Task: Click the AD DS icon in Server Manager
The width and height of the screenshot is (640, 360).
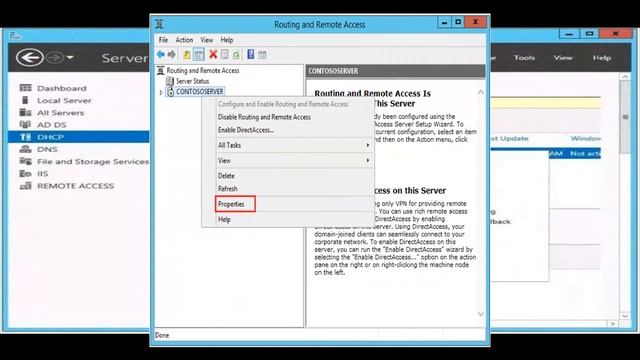Action: coord(25,124)
